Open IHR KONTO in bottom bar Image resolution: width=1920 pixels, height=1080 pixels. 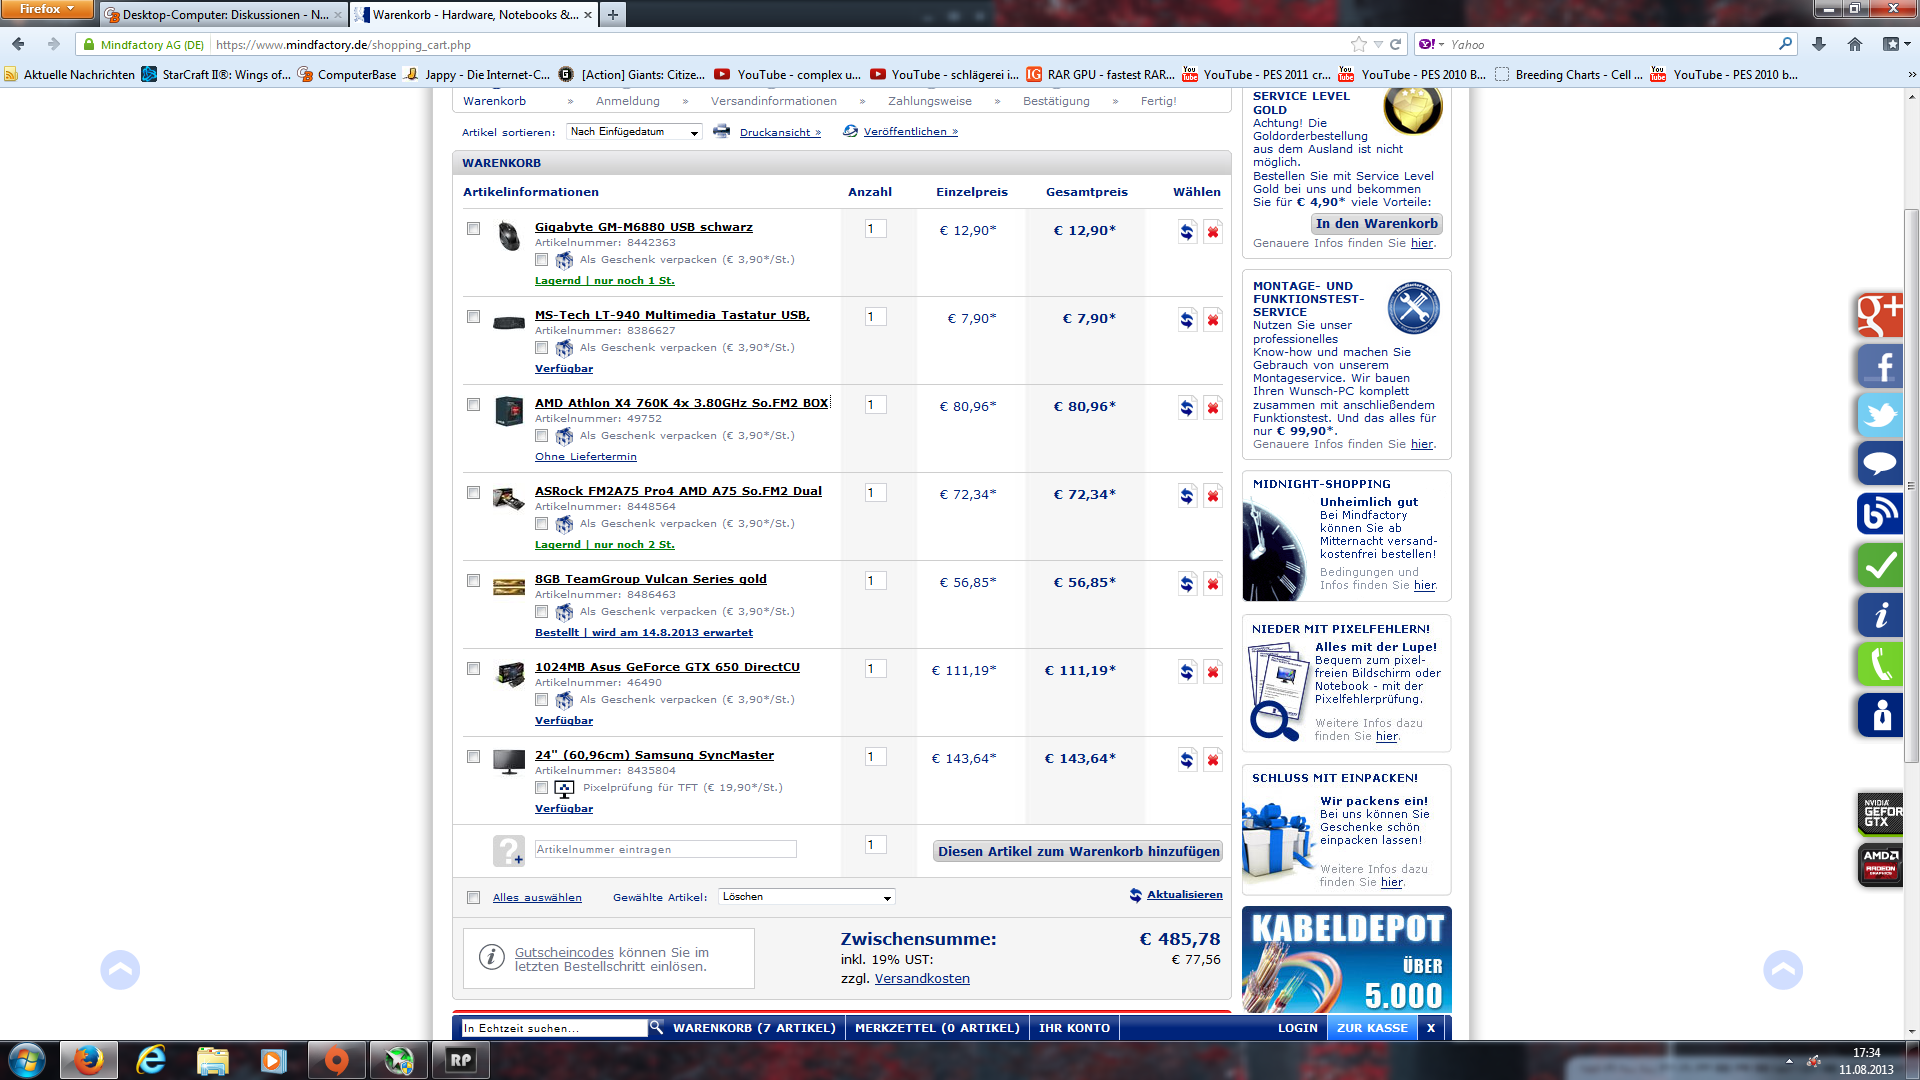click(1074, 1028)
